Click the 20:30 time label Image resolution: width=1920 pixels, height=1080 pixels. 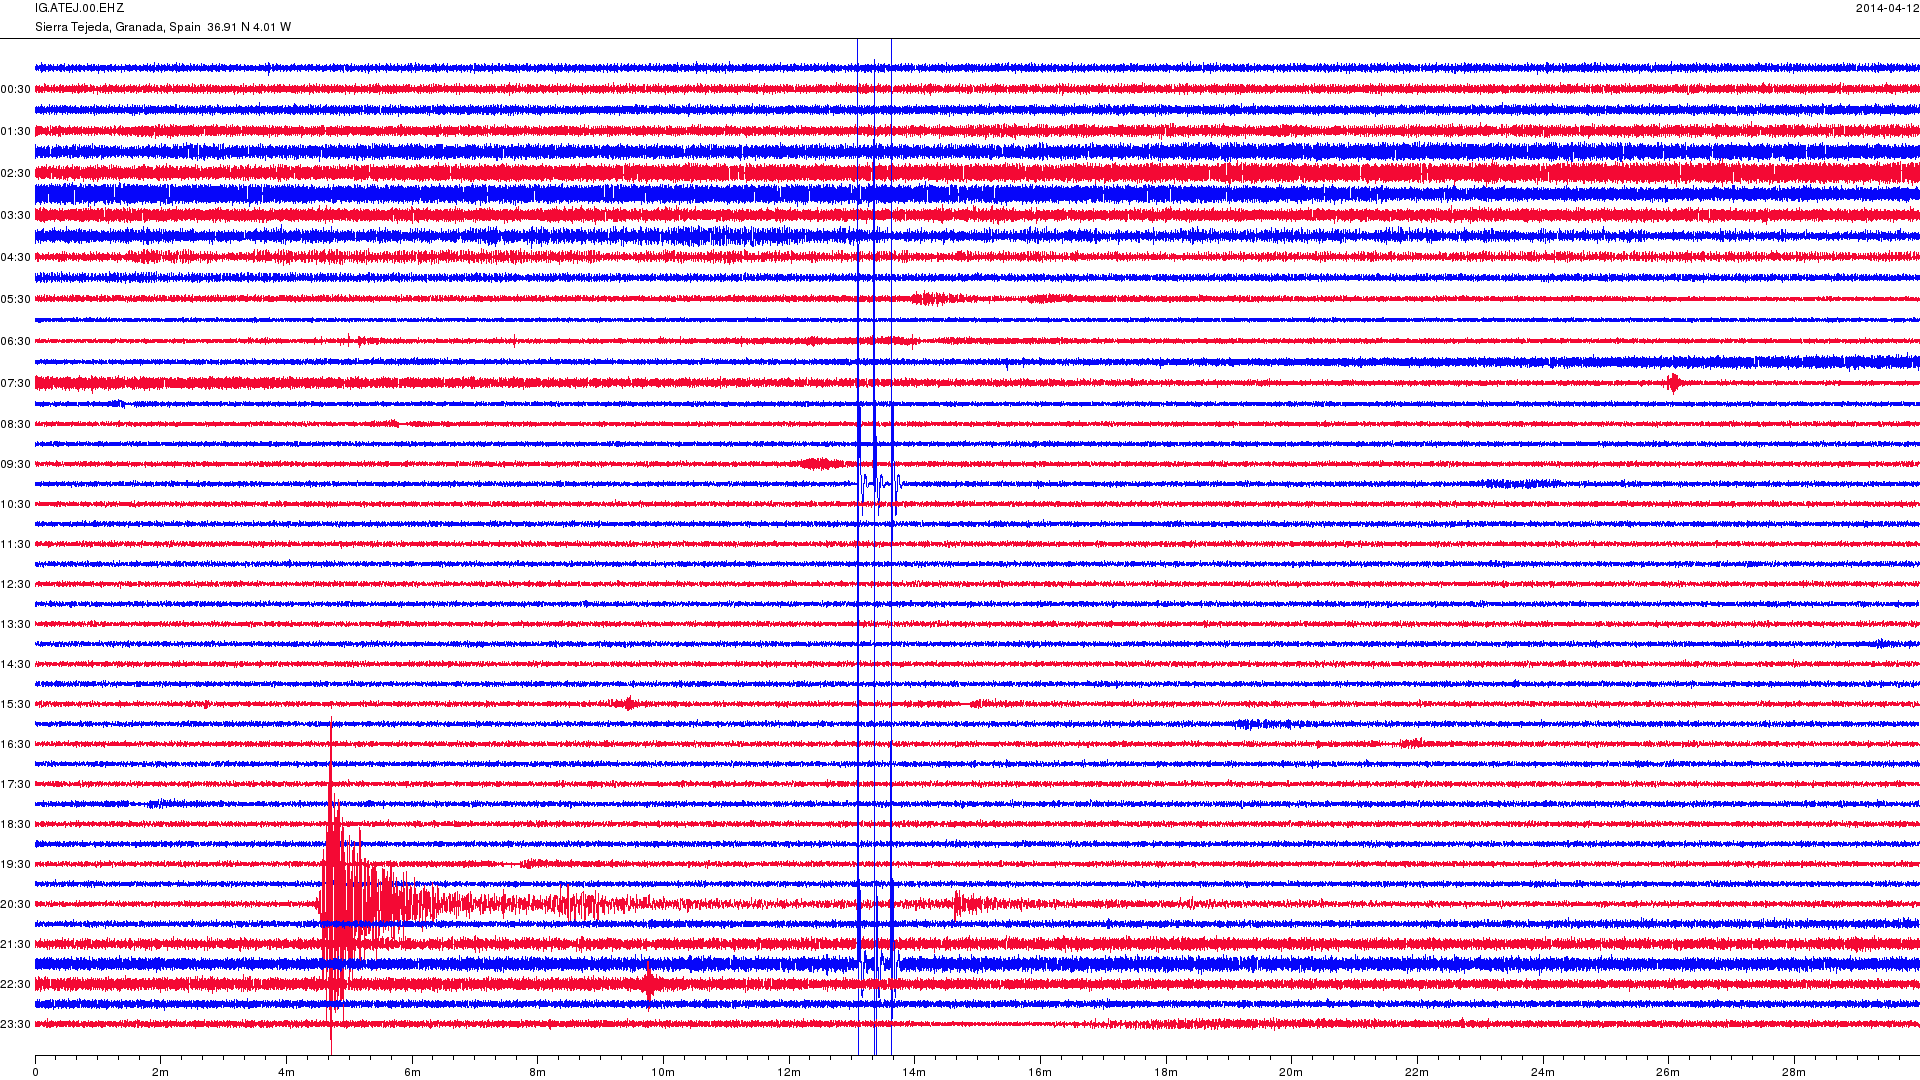coord(15,904)
